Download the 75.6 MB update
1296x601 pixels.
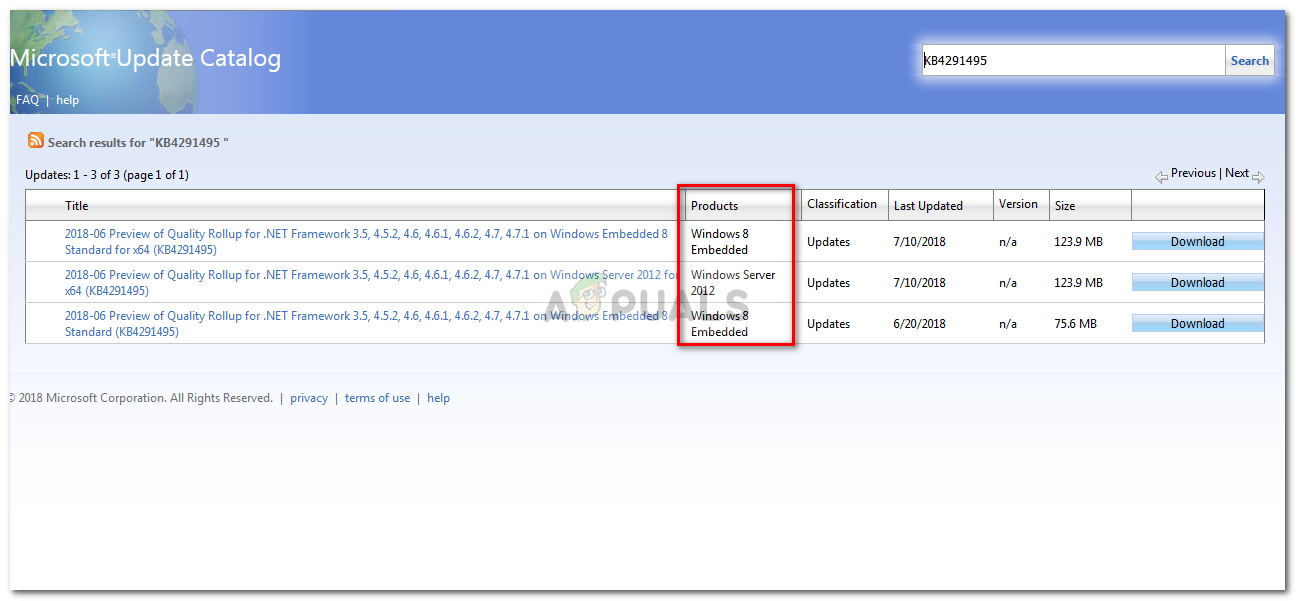pyautogui.click(x=1198, y=324)
